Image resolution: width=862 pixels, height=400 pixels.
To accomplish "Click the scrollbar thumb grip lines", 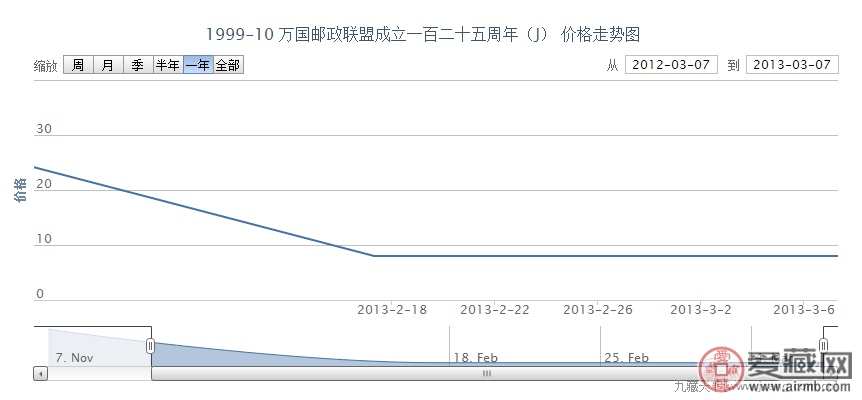I will (487, 373).
